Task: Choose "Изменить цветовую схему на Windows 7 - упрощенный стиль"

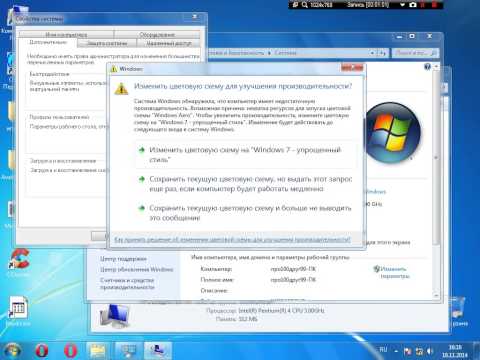Action: click(x=245, y=155)
